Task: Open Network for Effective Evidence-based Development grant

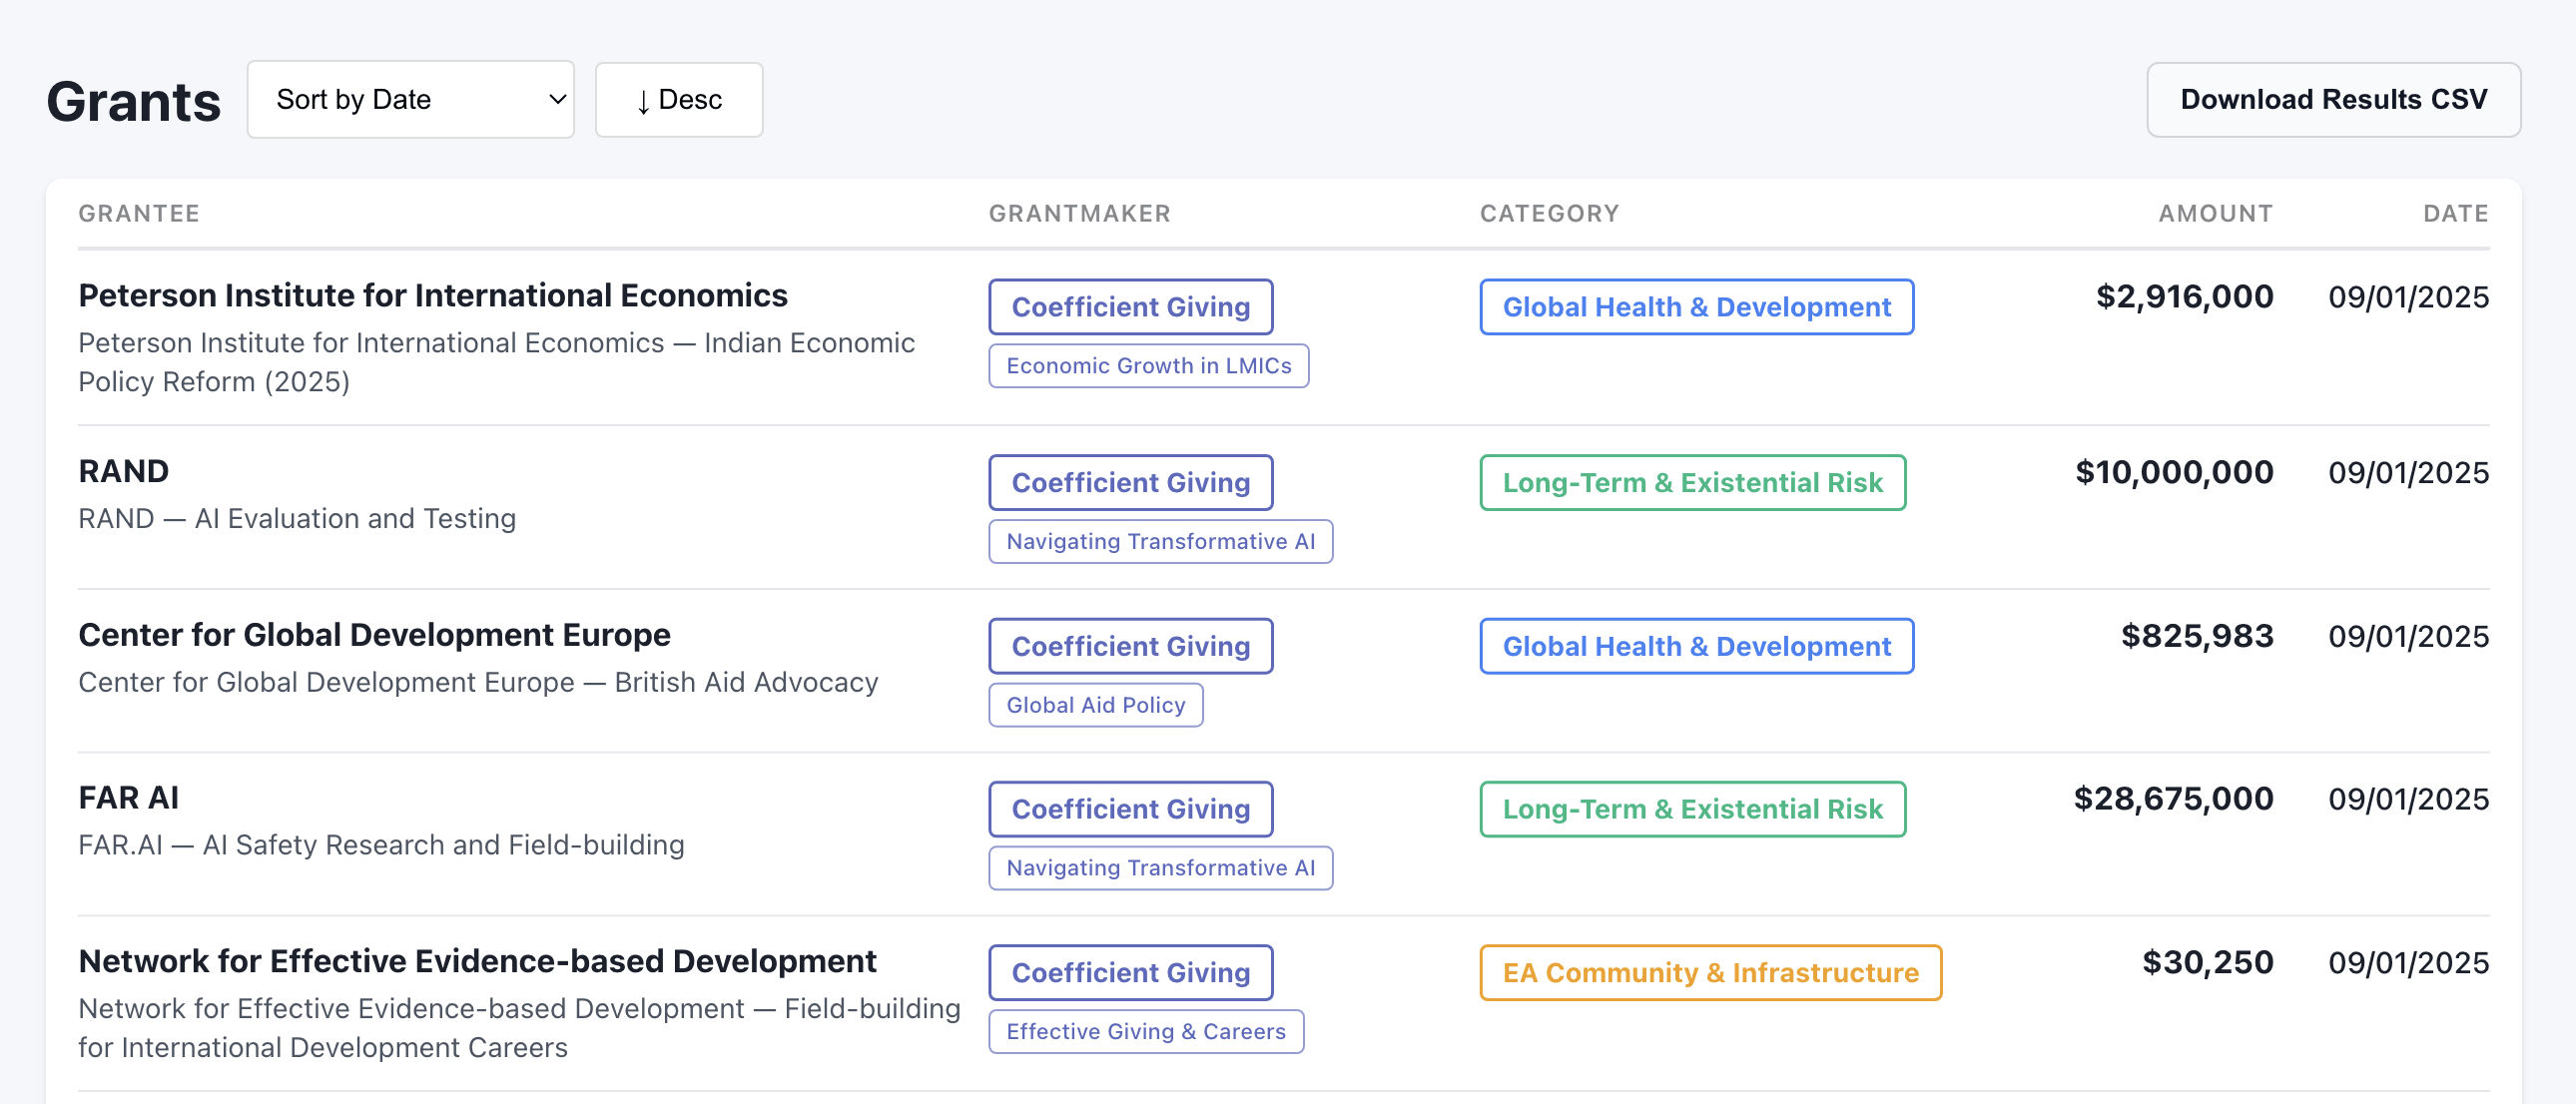Action: (x=477, y=961)
